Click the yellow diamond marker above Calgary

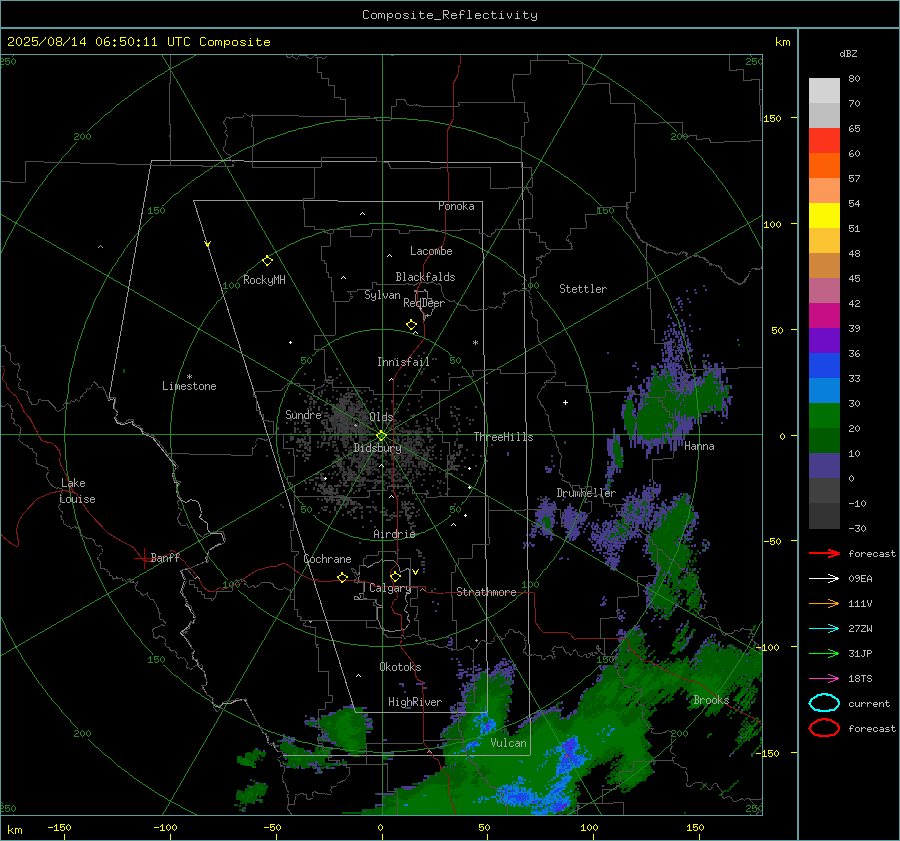(395, 576)
